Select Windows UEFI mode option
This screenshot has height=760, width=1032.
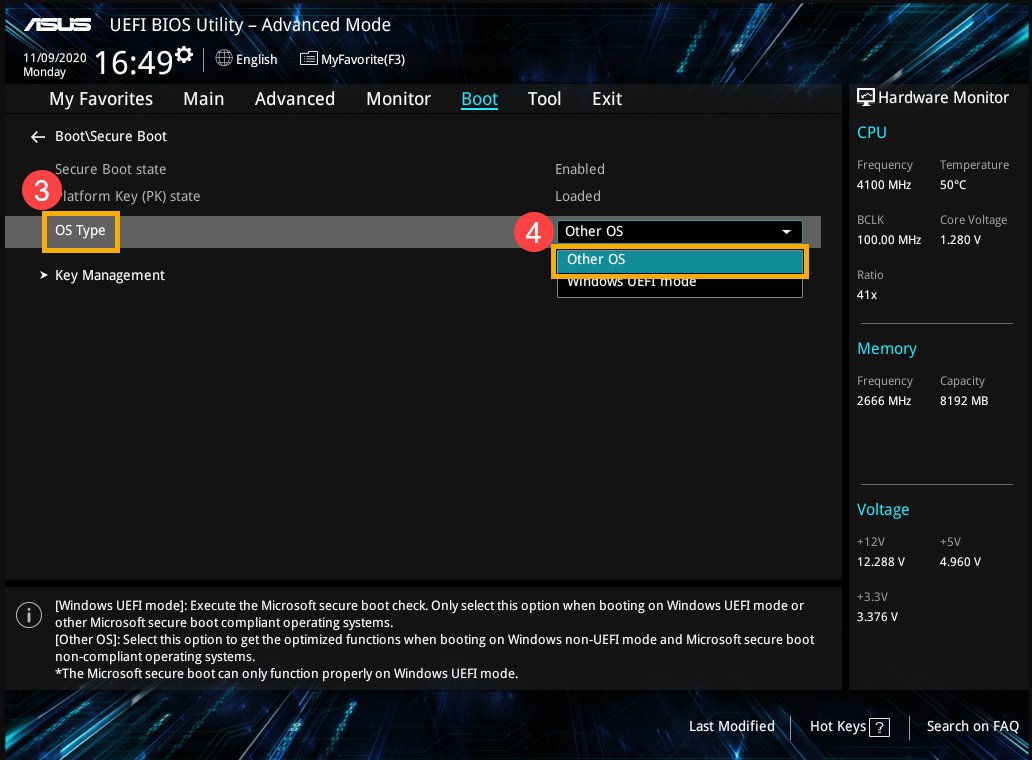pyautogui.click(x=631, y=281)
